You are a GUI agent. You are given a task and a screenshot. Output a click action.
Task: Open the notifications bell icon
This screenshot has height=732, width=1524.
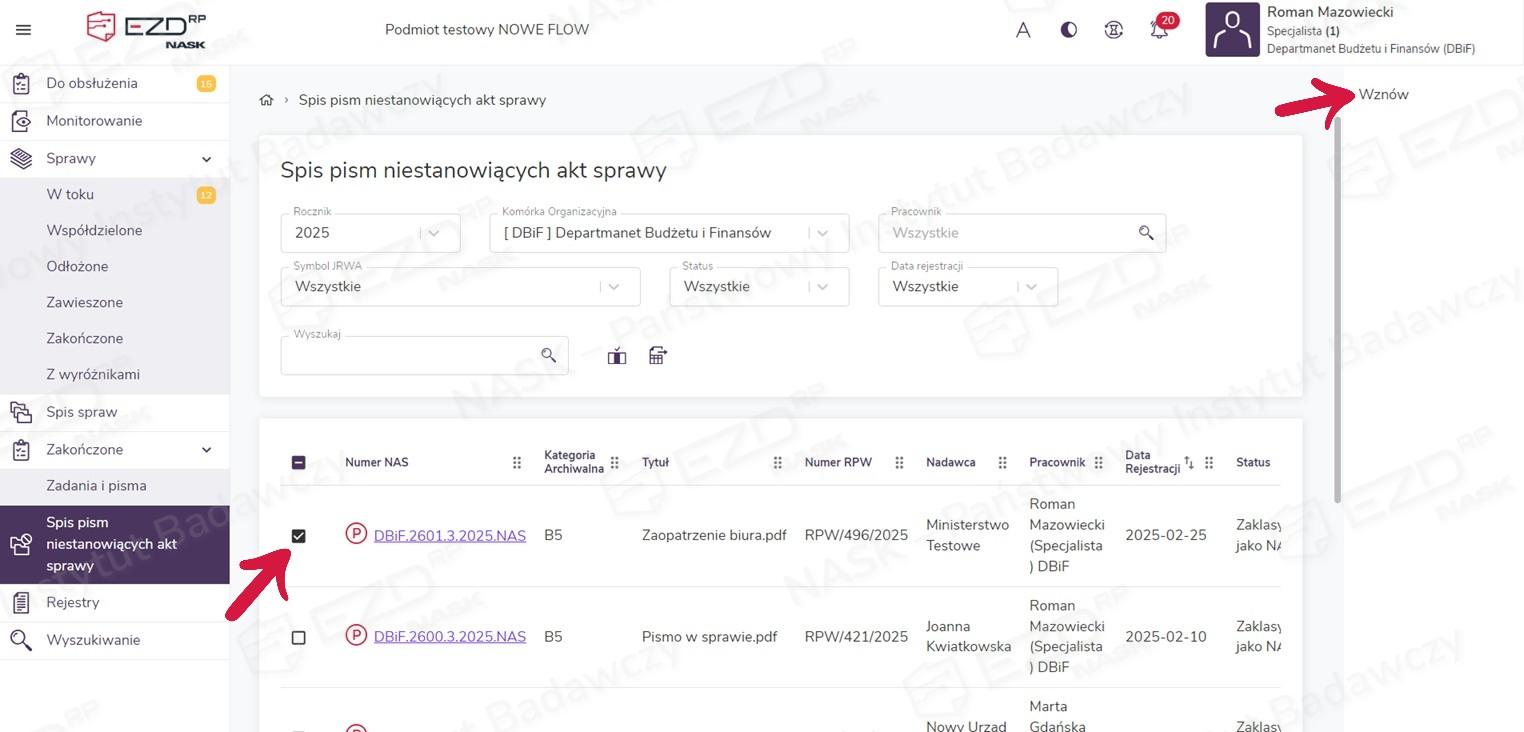(1159, 30)
